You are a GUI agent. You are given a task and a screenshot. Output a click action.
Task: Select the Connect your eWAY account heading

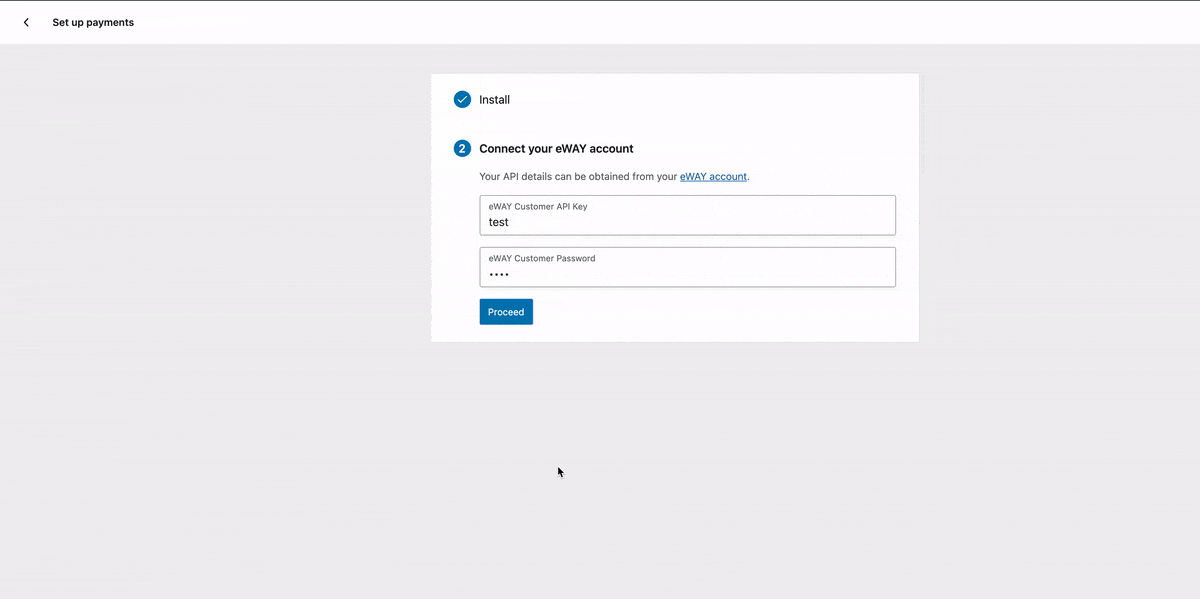[556, 148]
